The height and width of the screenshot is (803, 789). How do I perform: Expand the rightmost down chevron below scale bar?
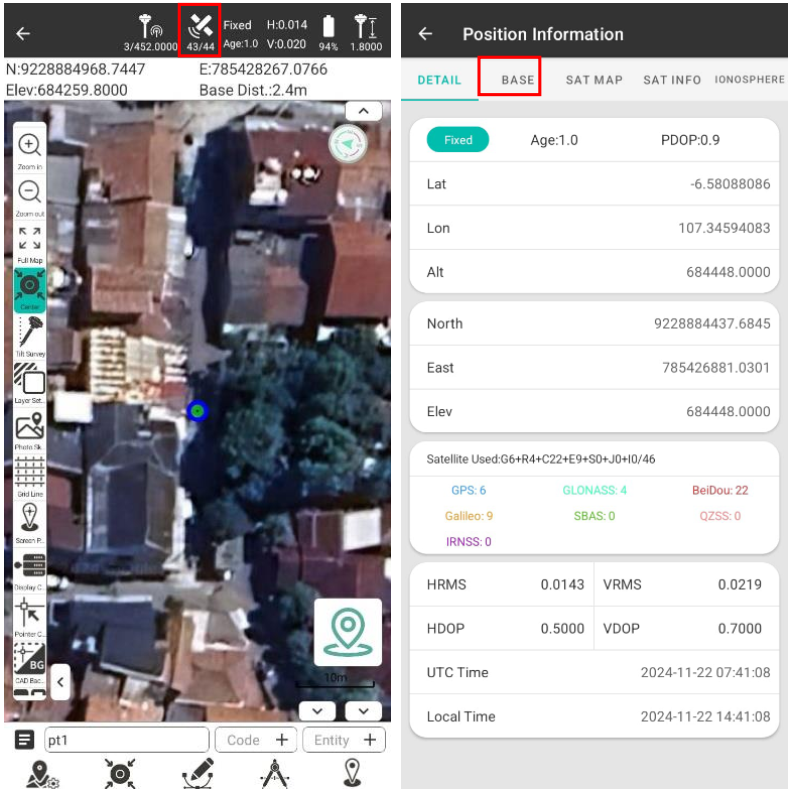(x=363, y=711)
